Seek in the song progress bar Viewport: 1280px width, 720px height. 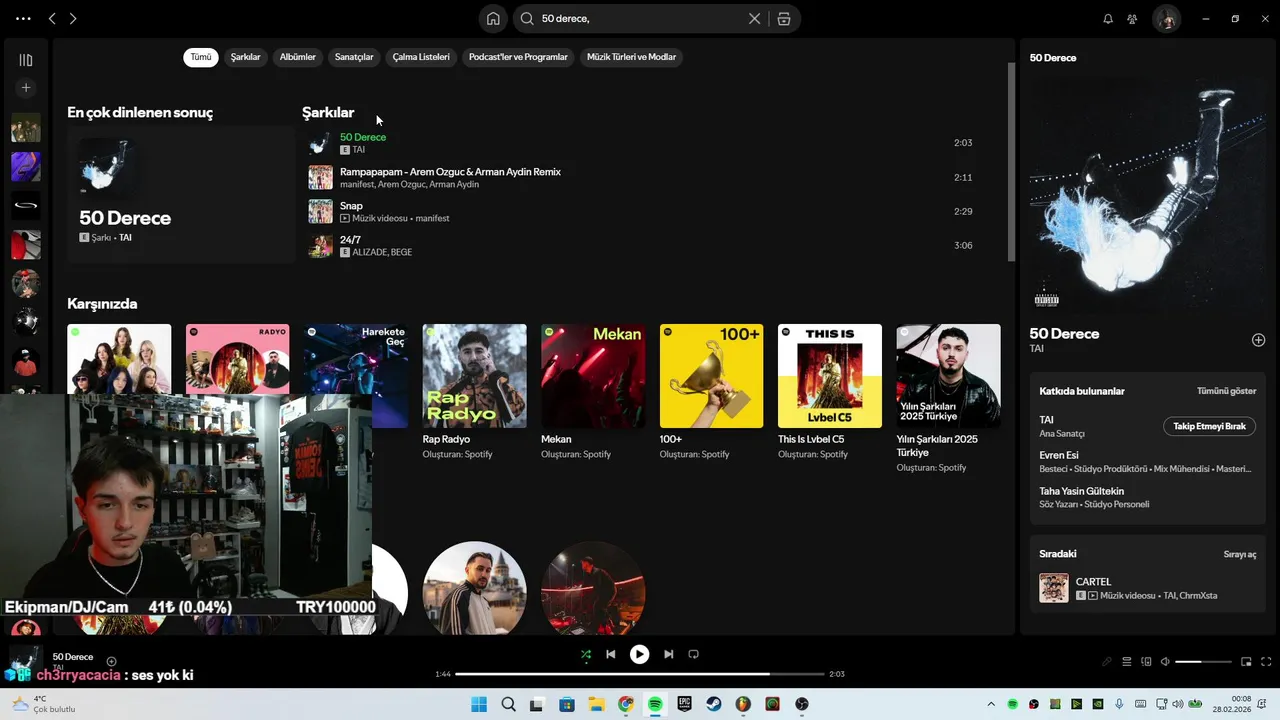click(x=639, y=674)
